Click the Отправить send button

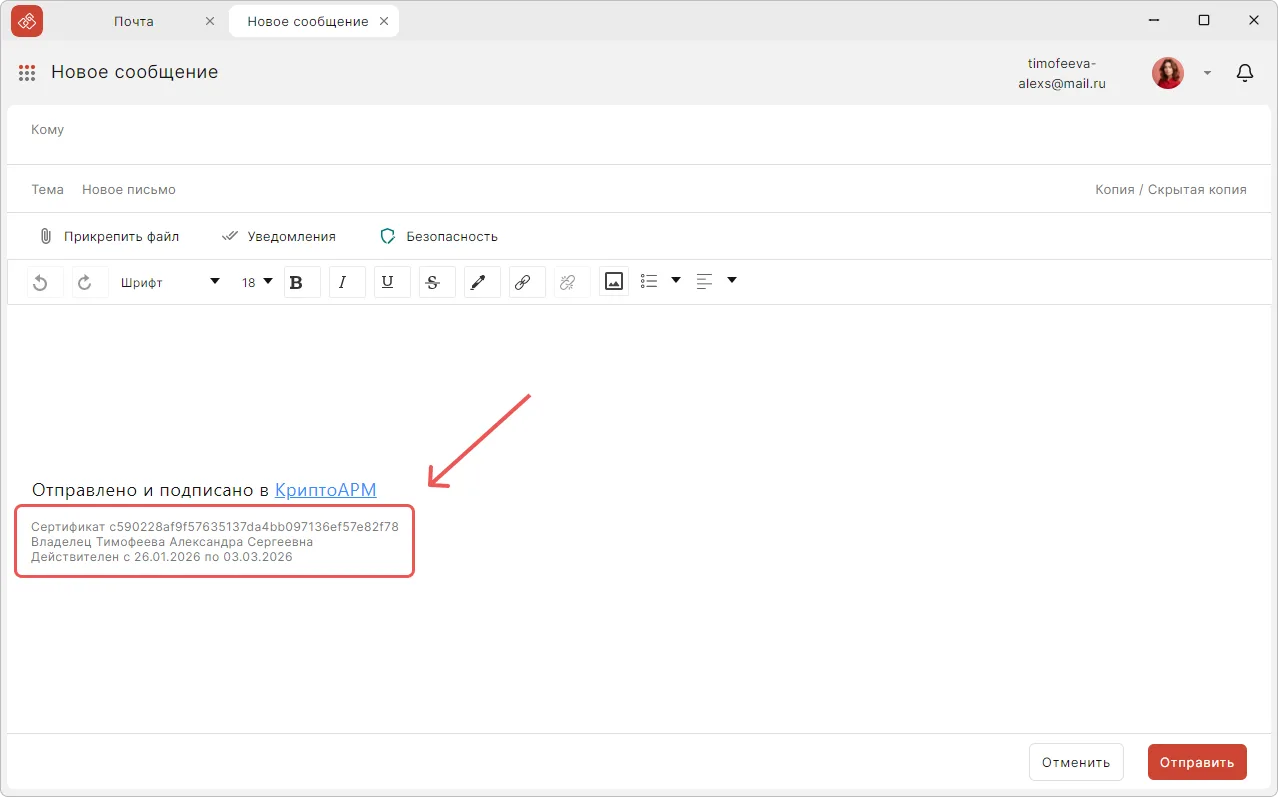(1197, 762)
